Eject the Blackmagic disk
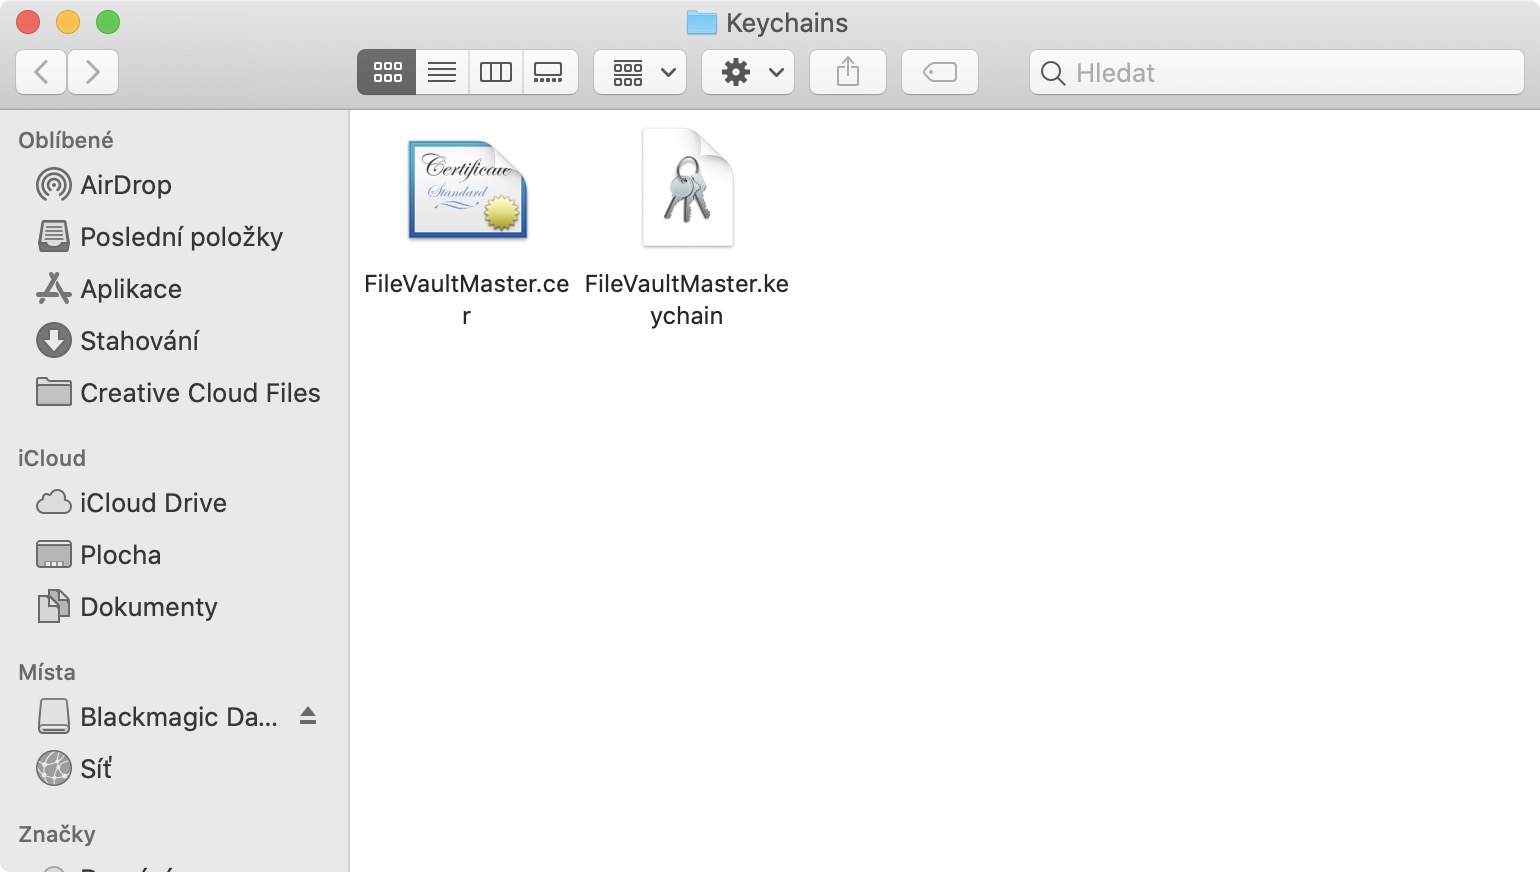The height and width of the screenshot is (872, 1540). click(x=308, y=716)
